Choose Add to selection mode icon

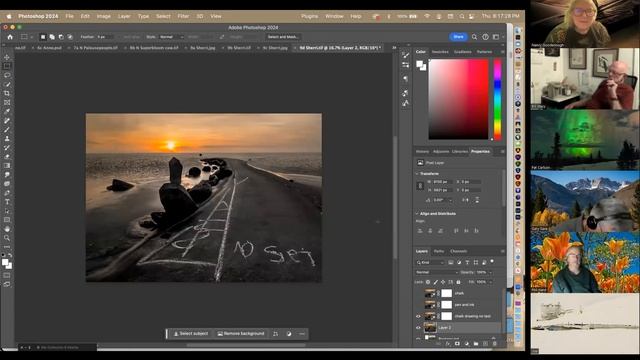tap(52, 37)
